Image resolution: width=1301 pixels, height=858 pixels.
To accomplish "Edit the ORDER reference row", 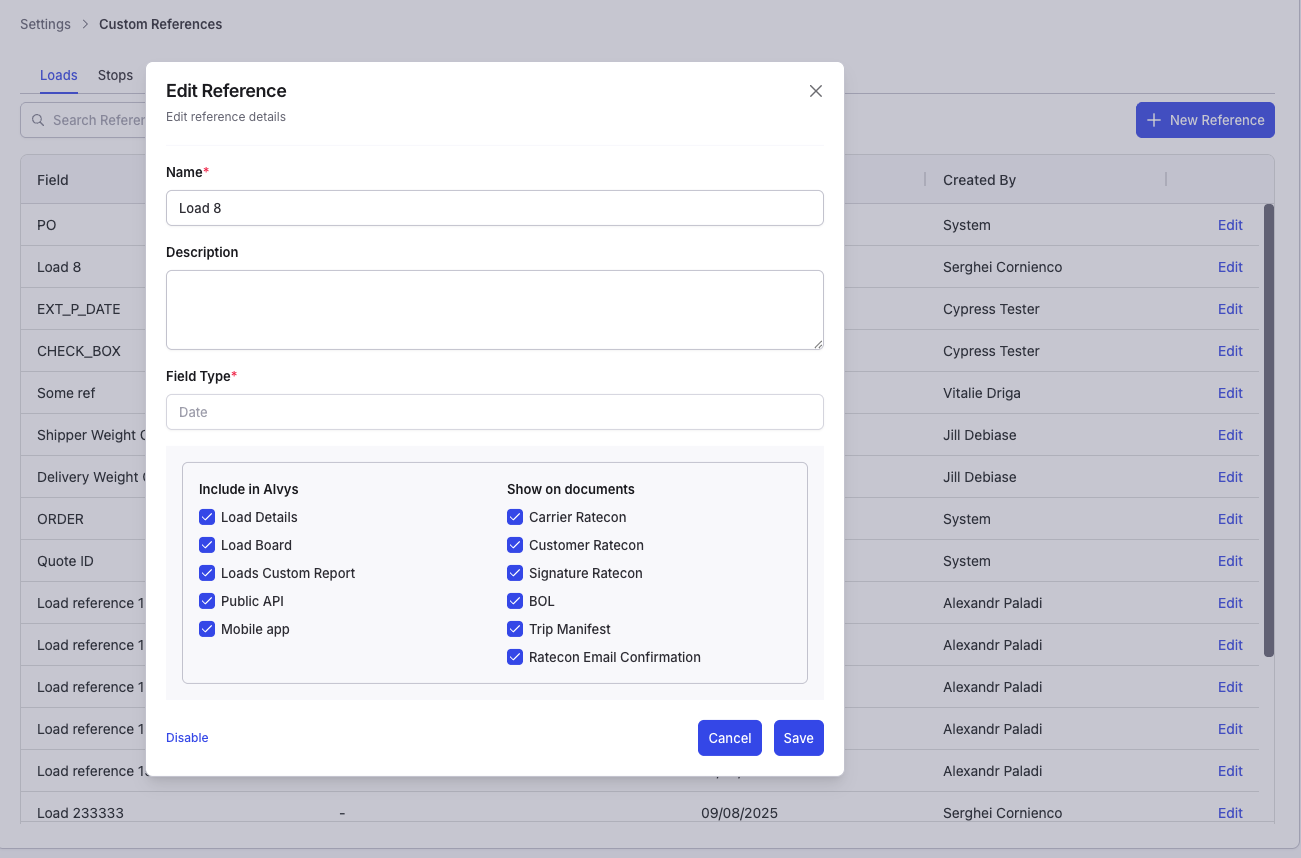I will click(x=1230, y=519).
